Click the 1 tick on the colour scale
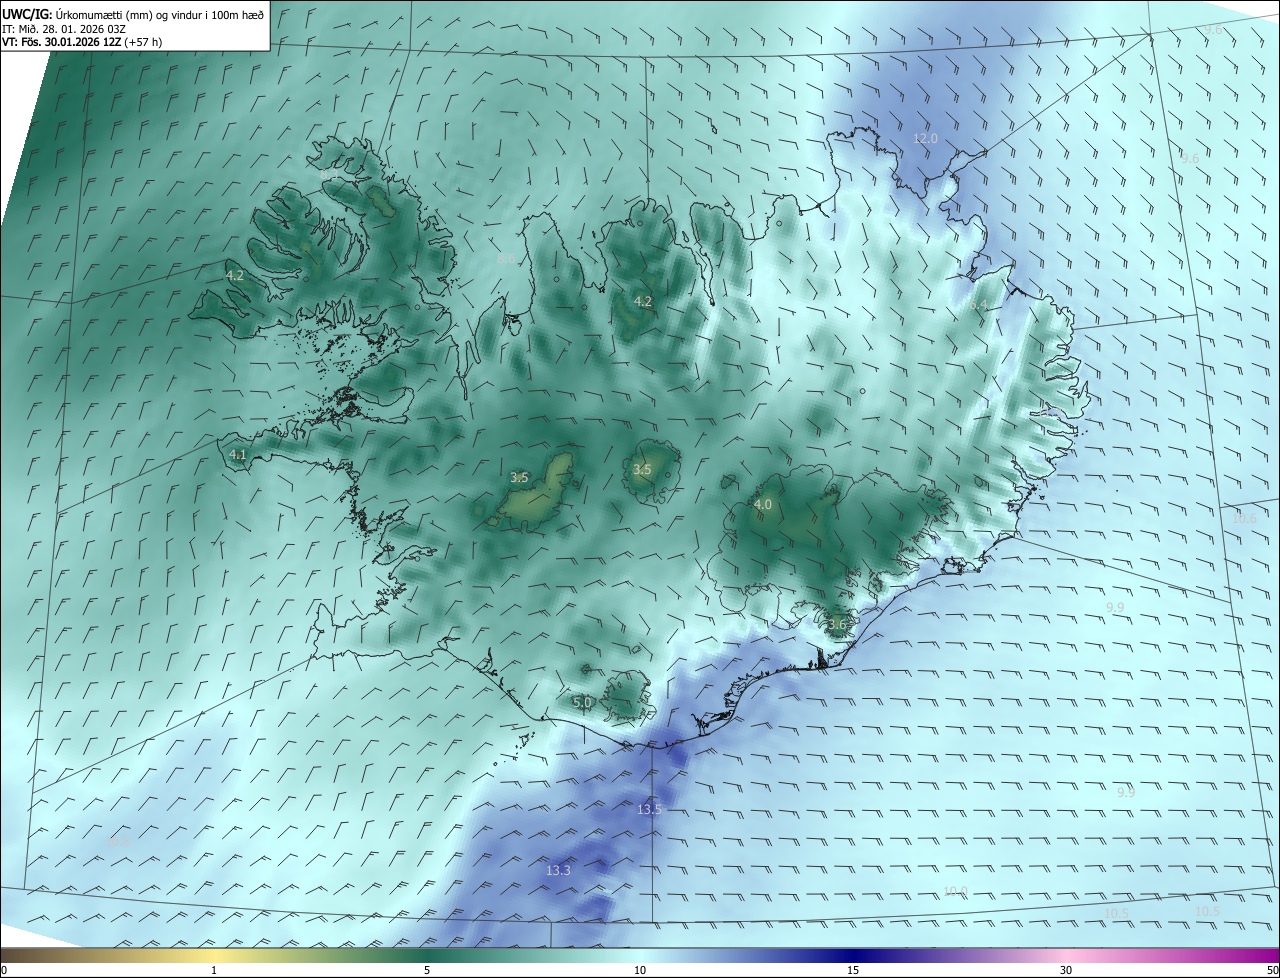The image size is (1280, 978). [214, 970]
